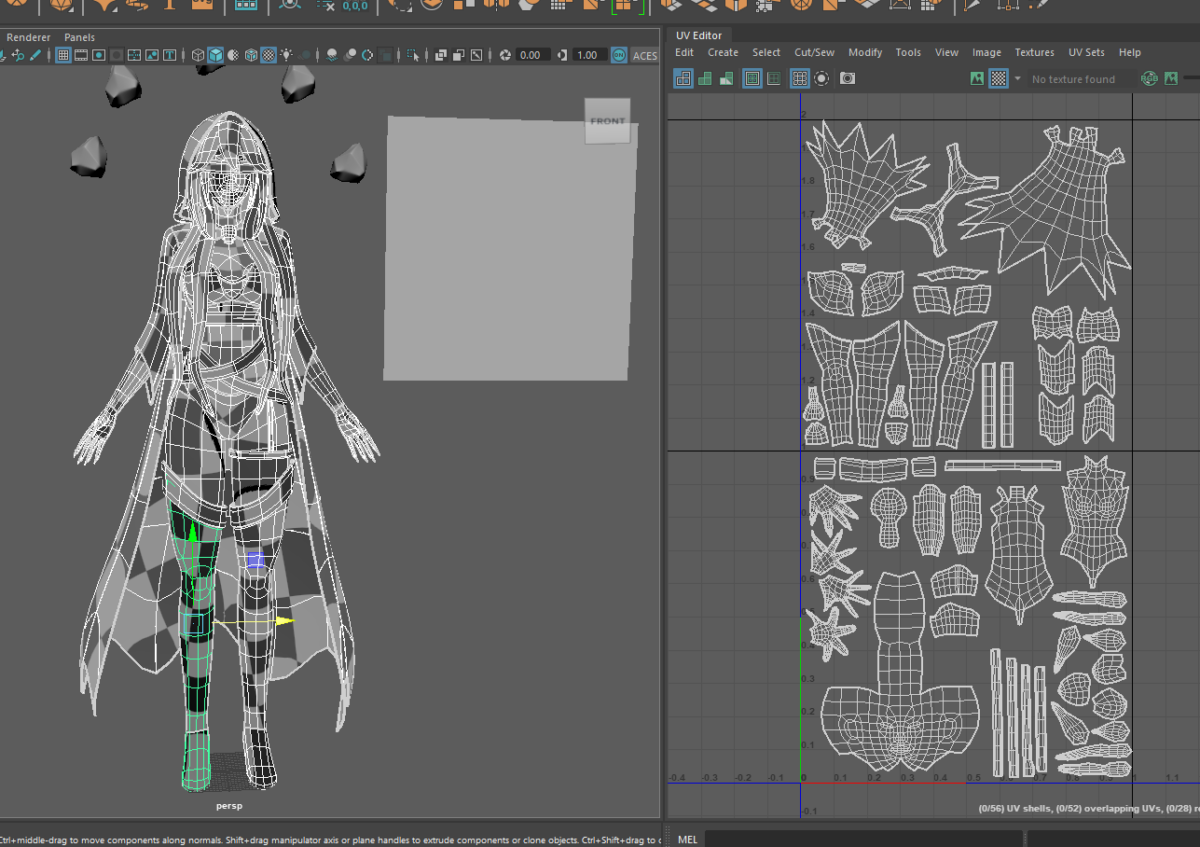Screen dimensions: 1200x847
Task: Click the use all lights bulb icon
Action: click(286, 55)
